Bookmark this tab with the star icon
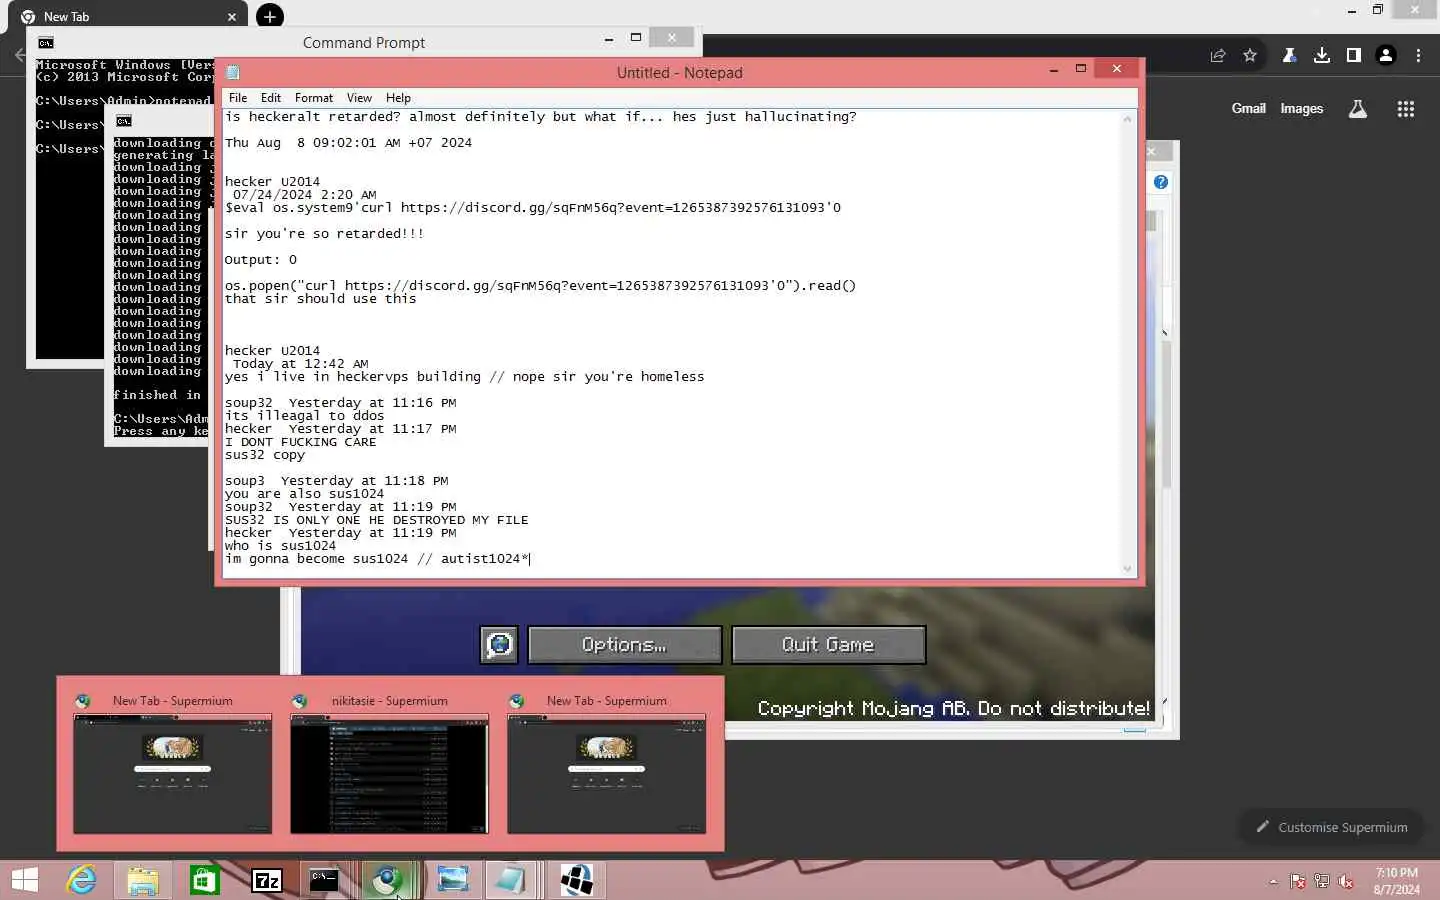This screenshot has width=1440, height=900. (x=1250, y=56)
